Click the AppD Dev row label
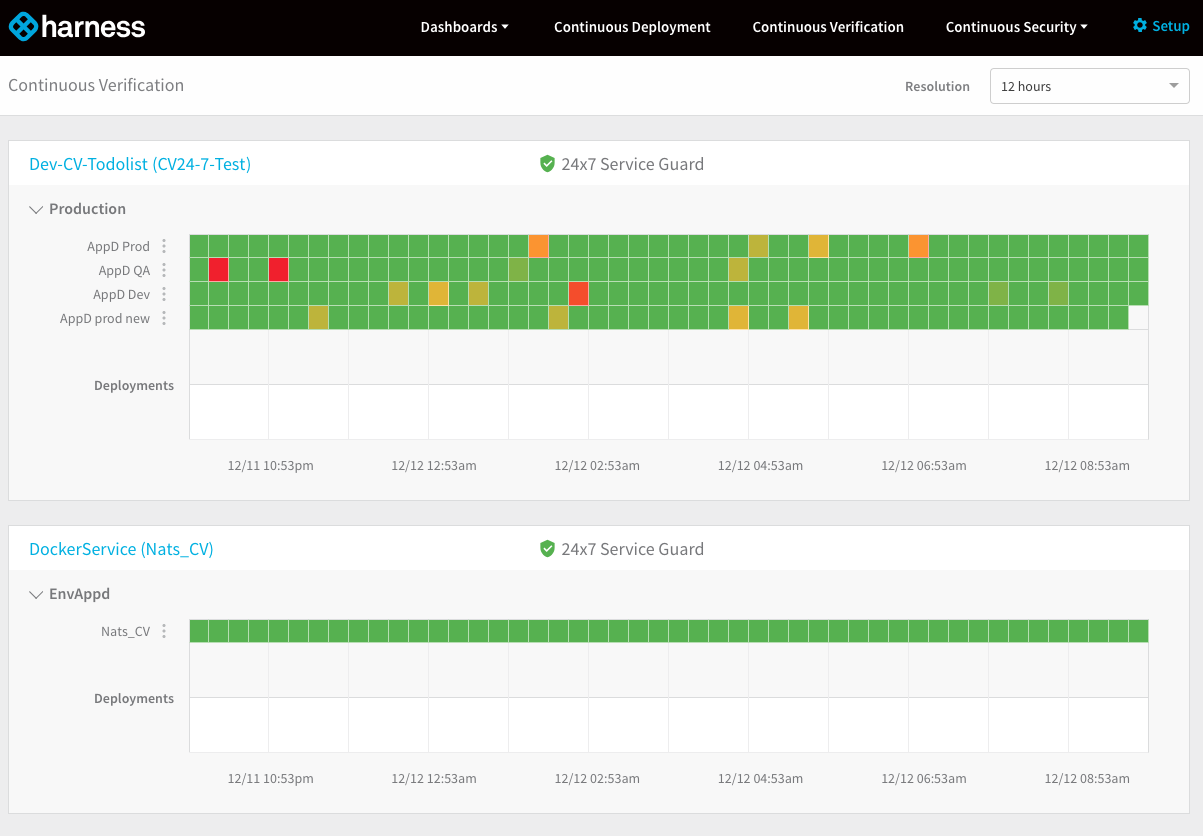Viewport: 1203px width, 836px height. point(121,294)
